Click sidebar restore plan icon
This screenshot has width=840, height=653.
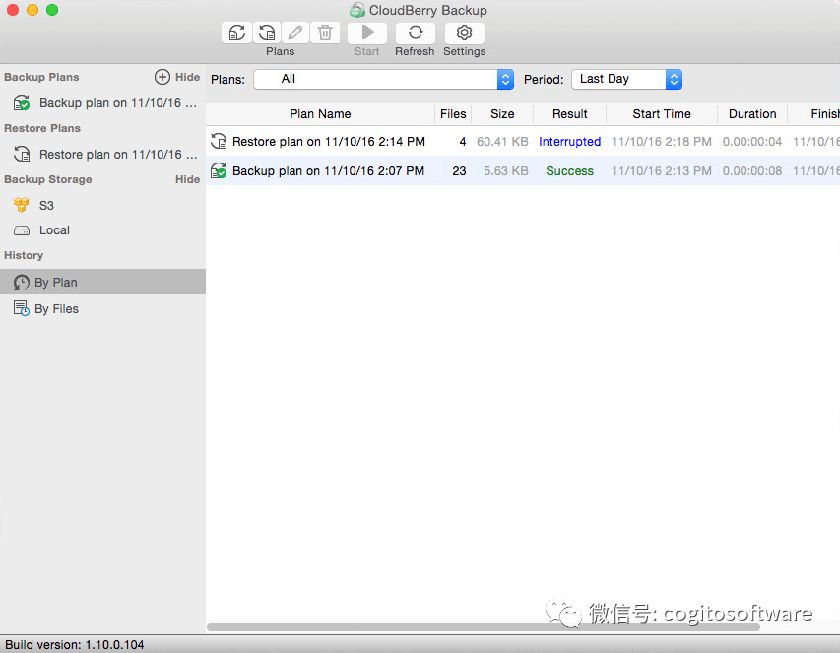click(x=21, y=154)
